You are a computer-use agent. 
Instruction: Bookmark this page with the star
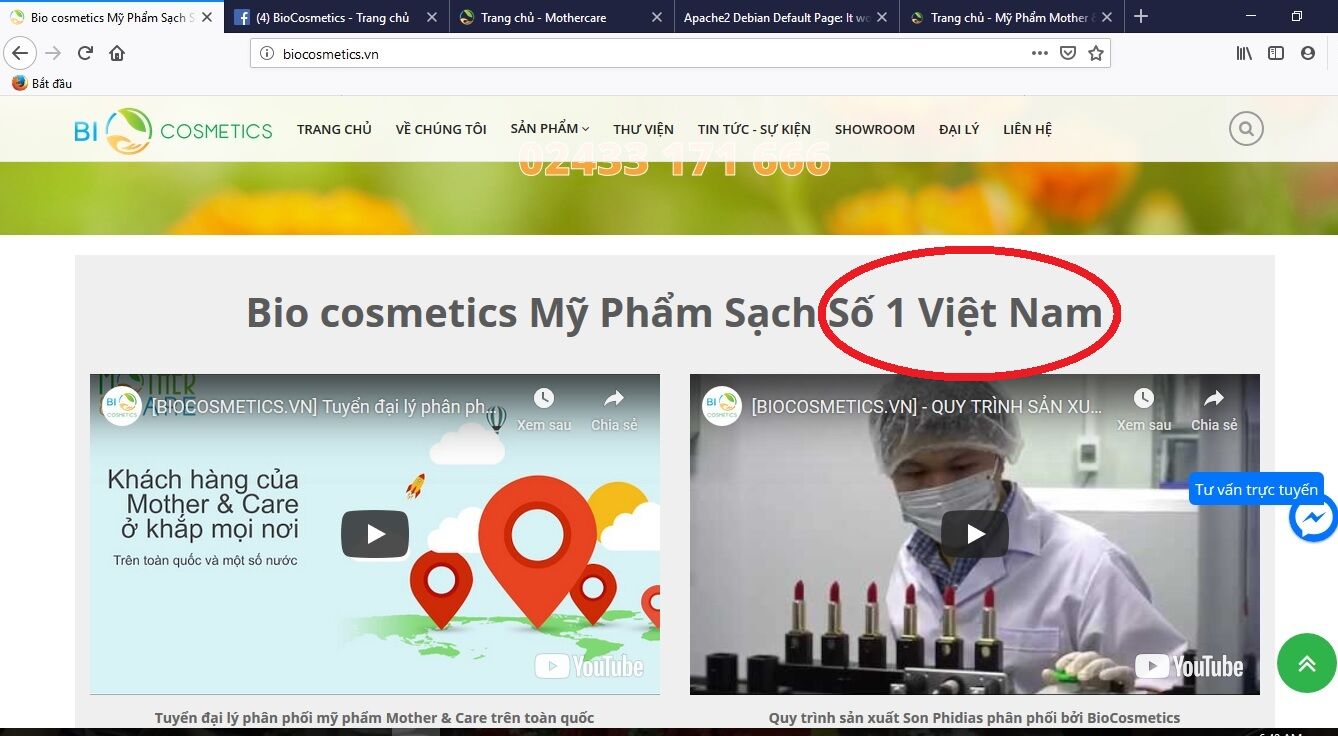1096,54
